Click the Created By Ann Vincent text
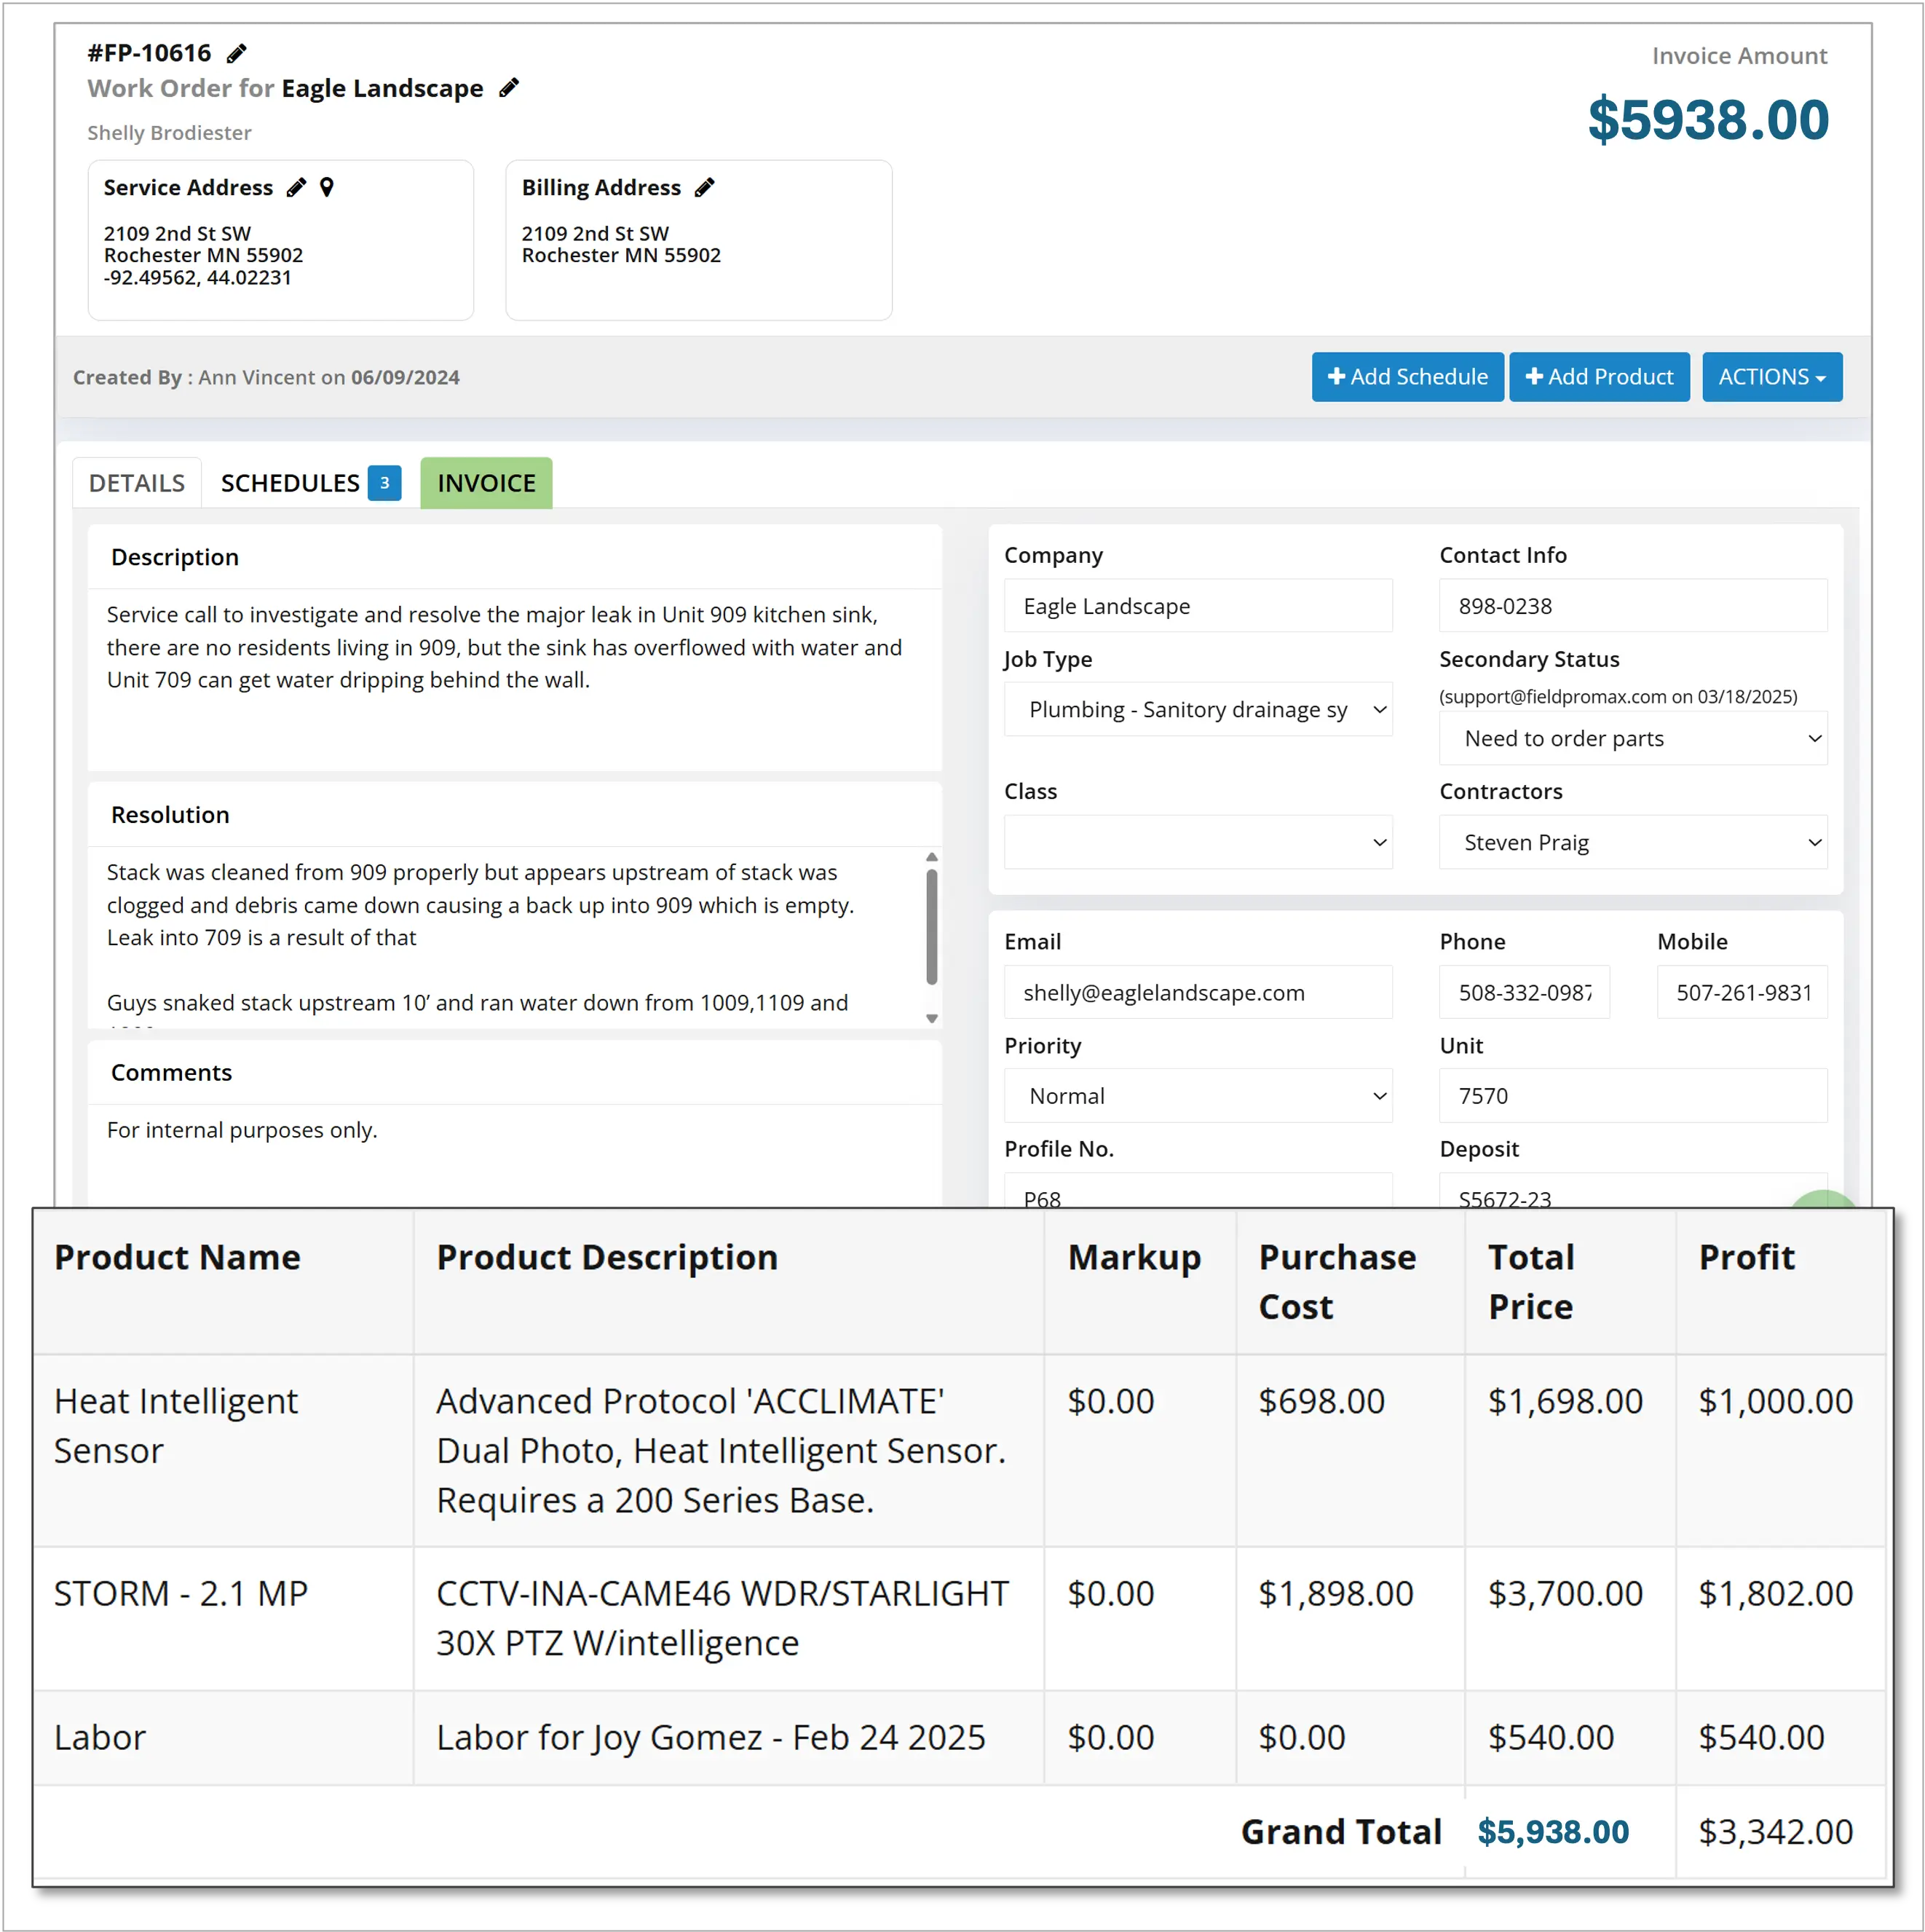This screenshot has height=1932, width=1925. click(266, 377)
